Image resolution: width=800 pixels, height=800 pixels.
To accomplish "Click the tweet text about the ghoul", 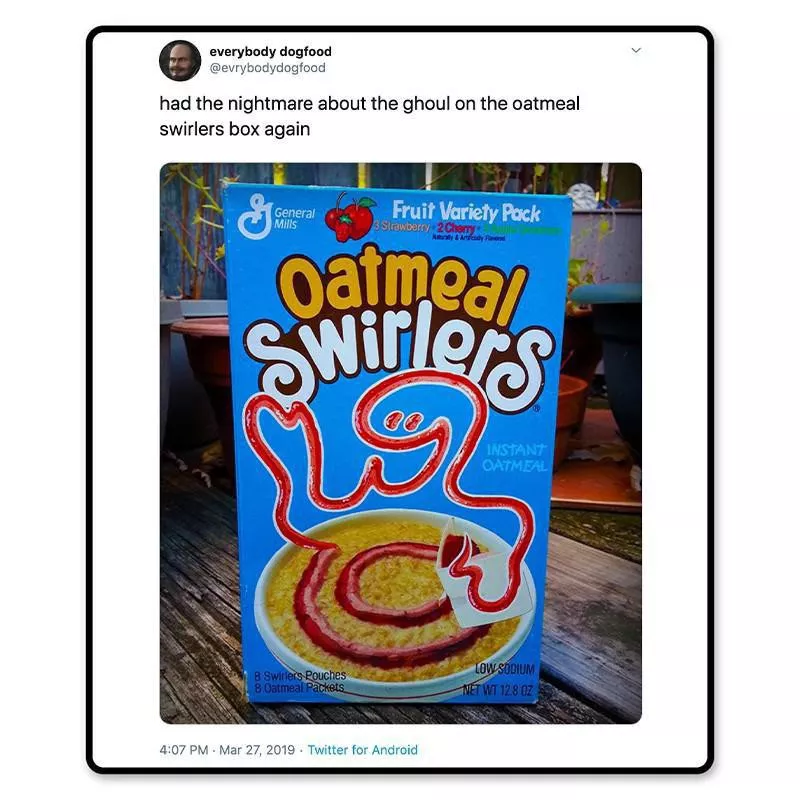I will click(x=369, y=116).
